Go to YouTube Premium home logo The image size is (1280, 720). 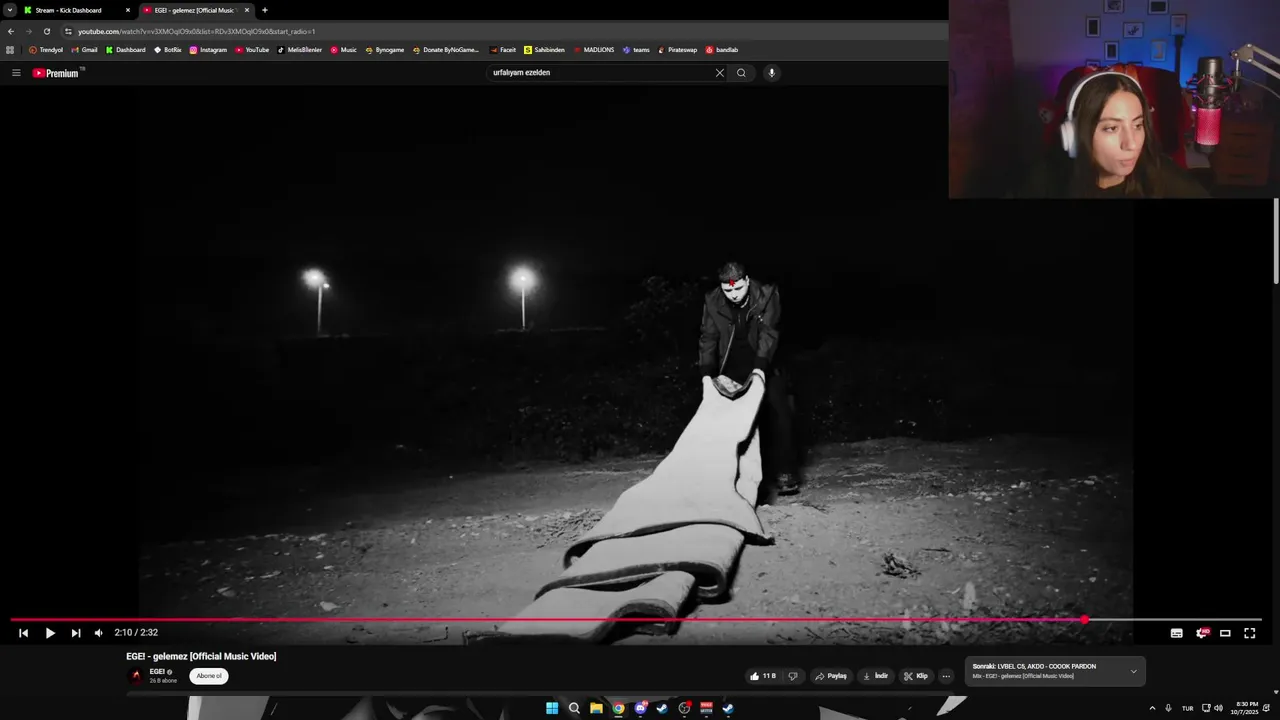pyautogui.click(x=57, y=73)
